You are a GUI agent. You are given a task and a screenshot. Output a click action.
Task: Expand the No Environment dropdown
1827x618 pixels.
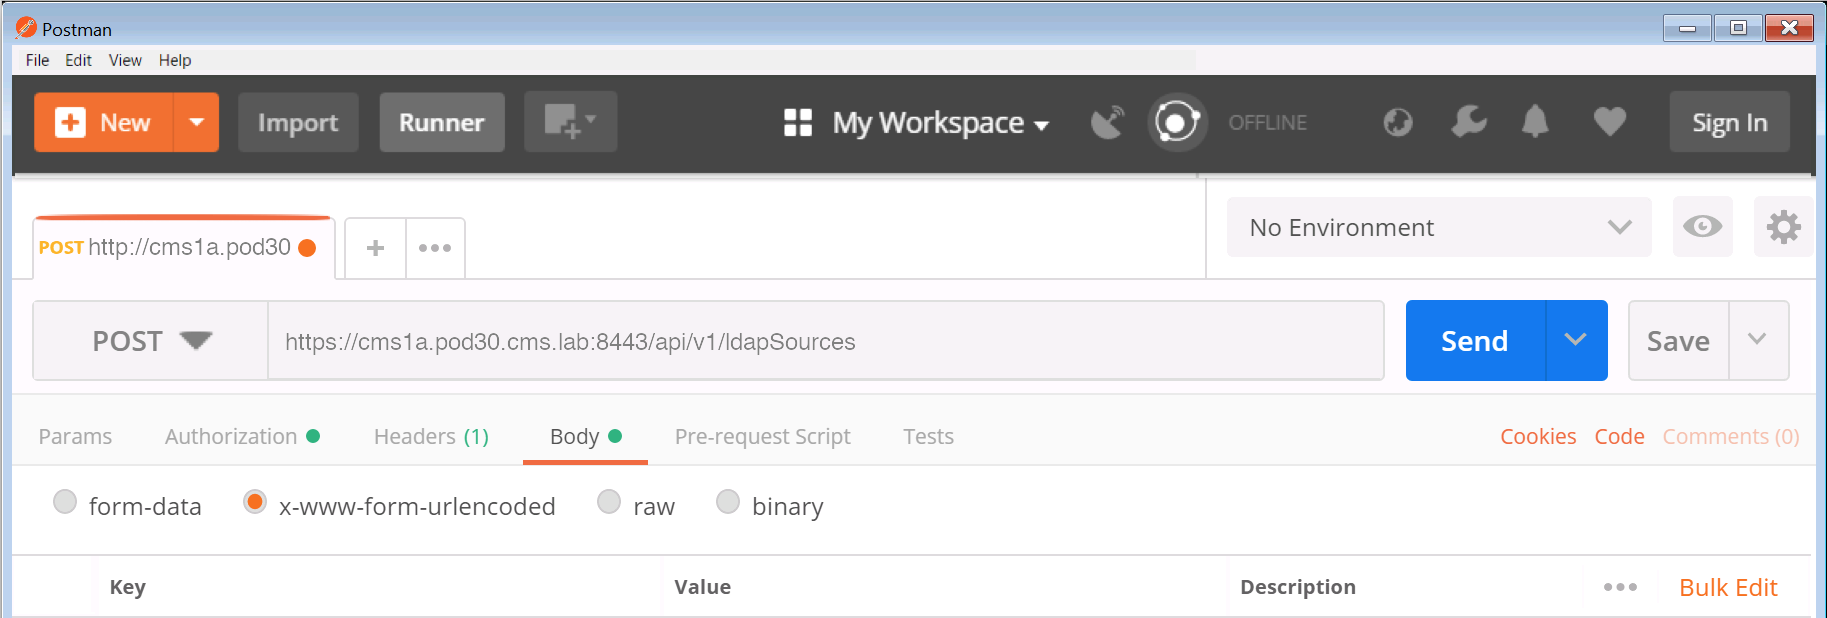(1438, 228)
